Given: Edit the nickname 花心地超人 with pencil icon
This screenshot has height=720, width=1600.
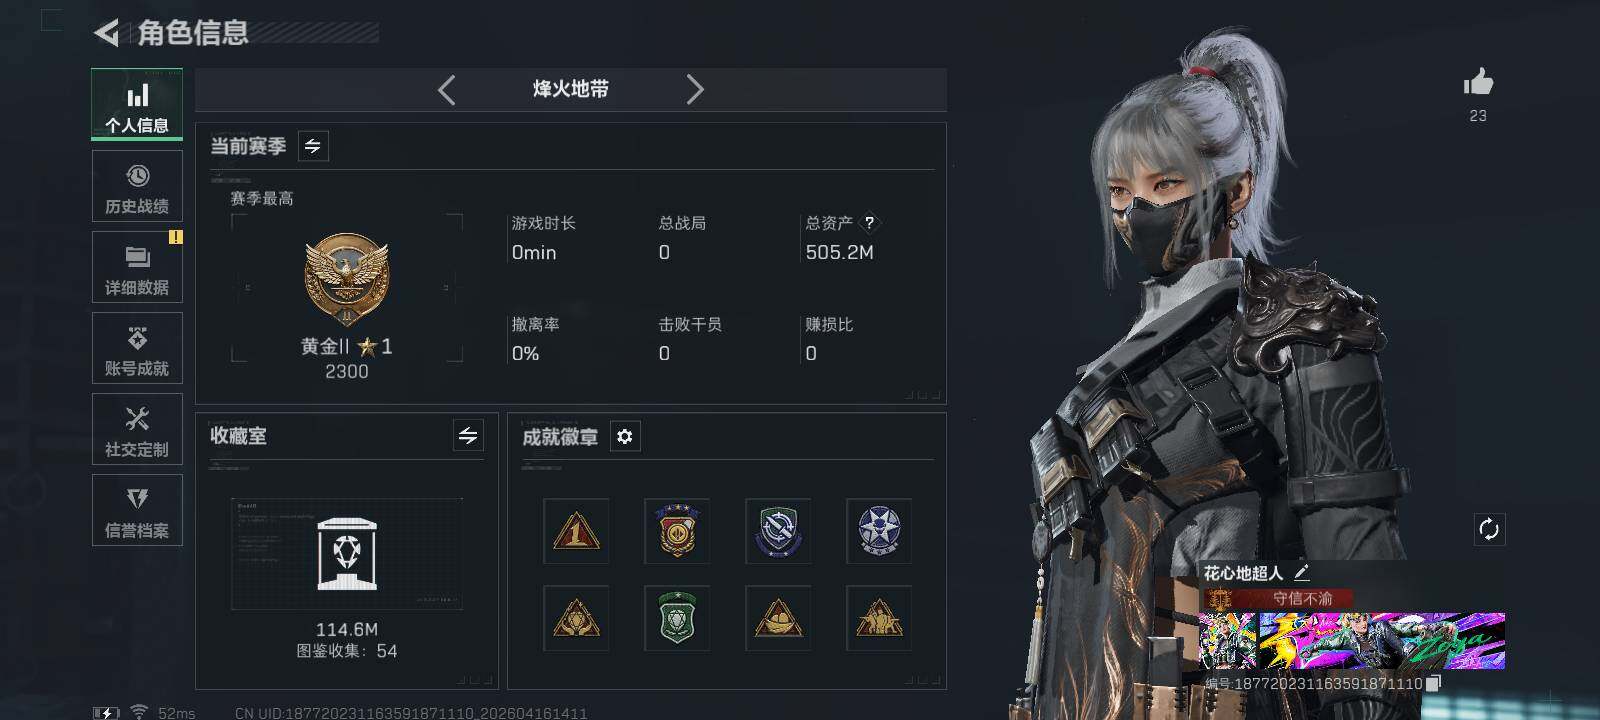Looking at the screenshot, I should pyautogui.click(x=1301, y=572).
